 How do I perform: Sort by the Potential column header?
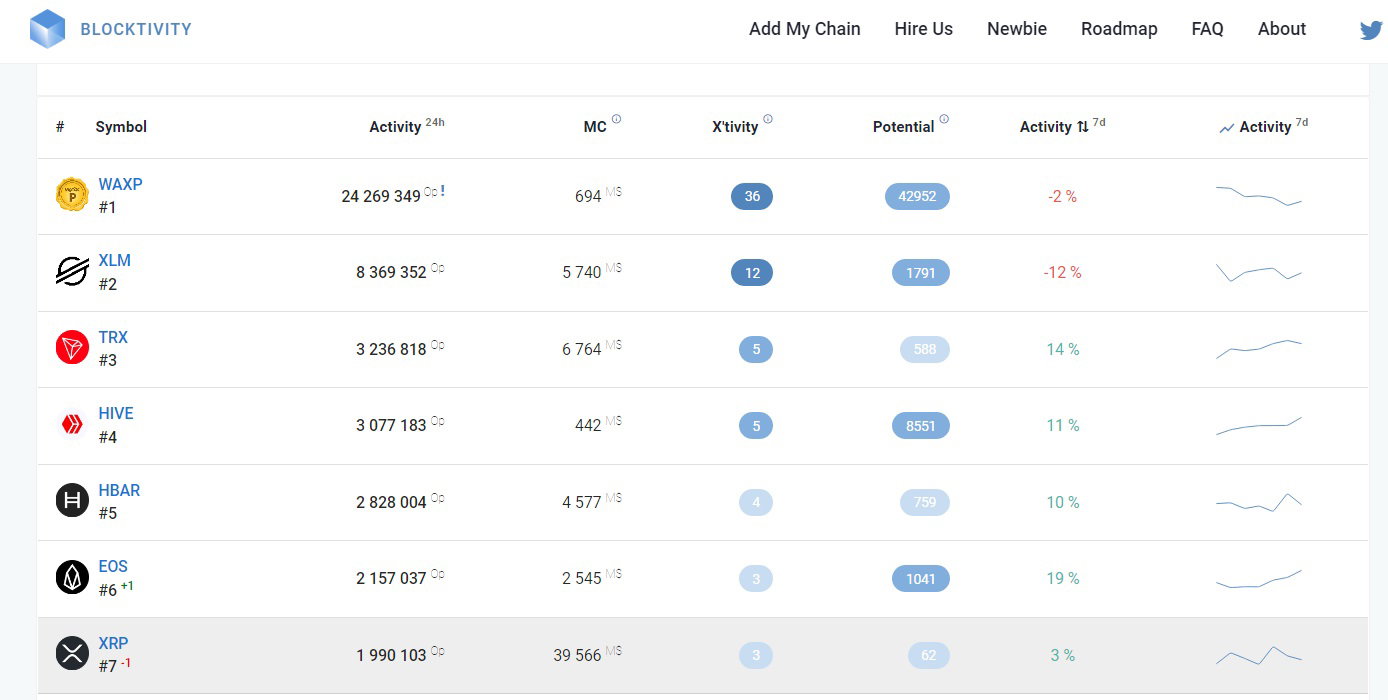904,127
